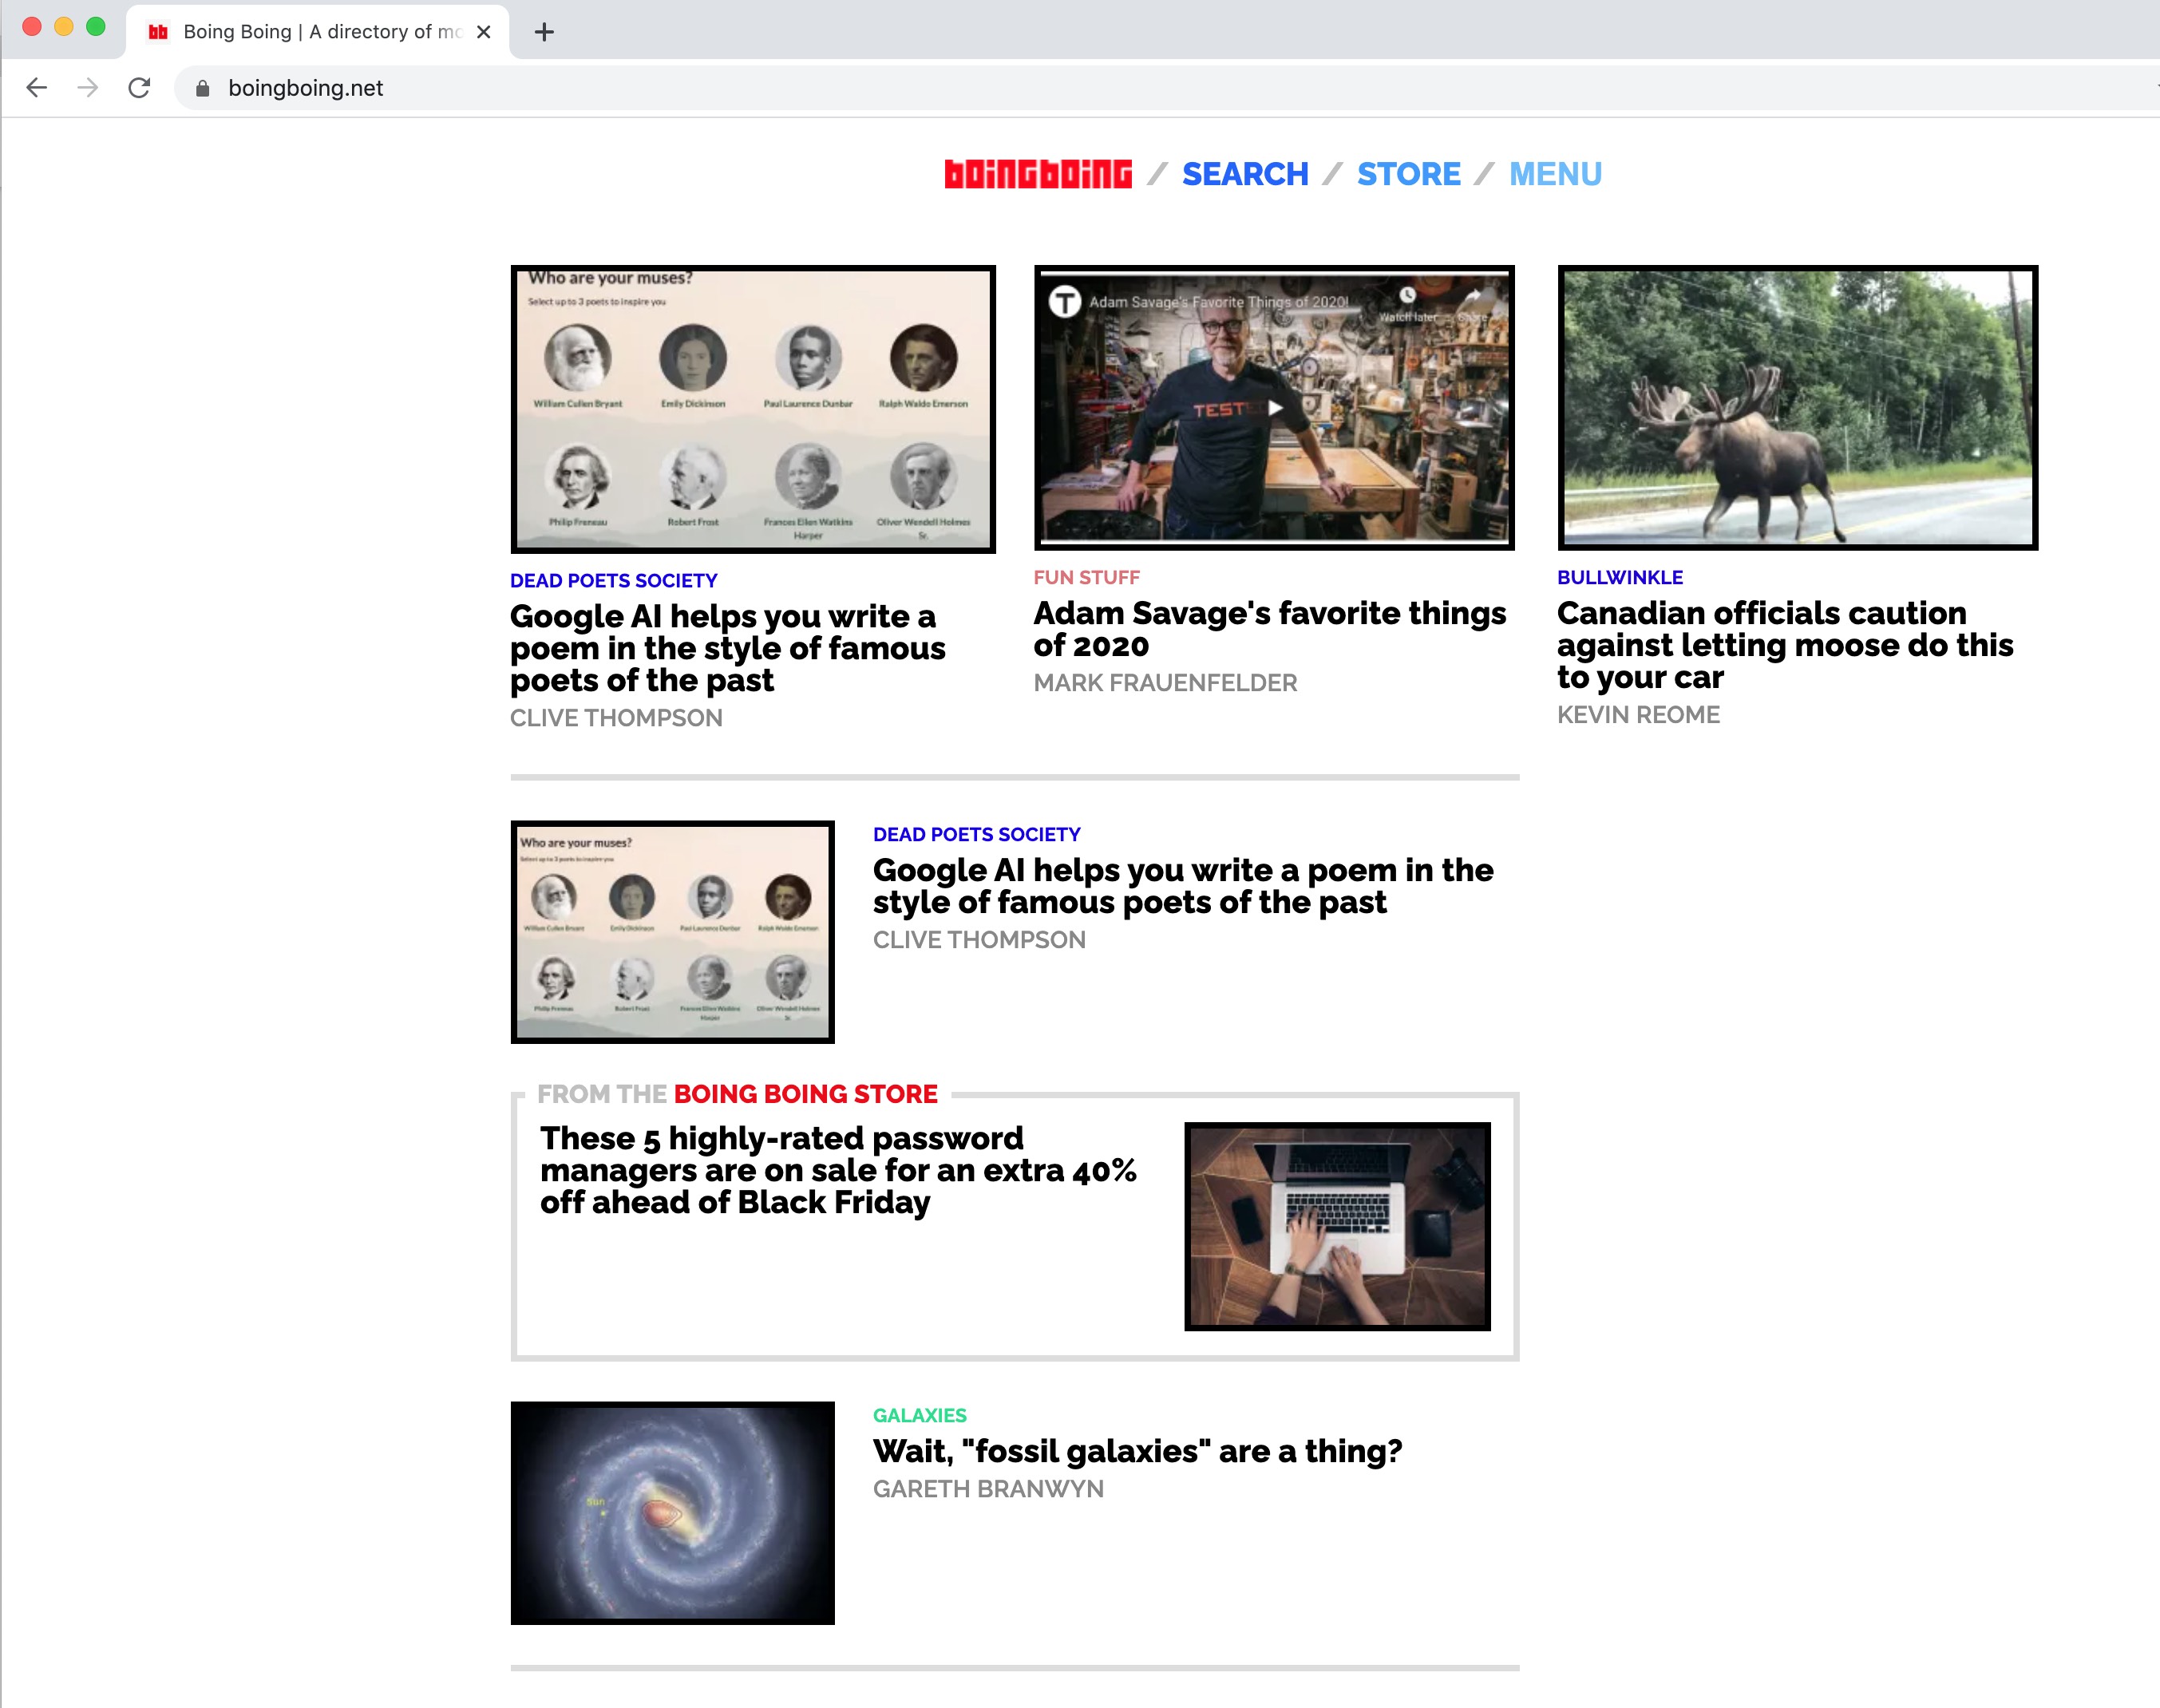Open Adam Savage's favorite things headline
The image size is (2160, 1708).
[x=1270, y=629]
